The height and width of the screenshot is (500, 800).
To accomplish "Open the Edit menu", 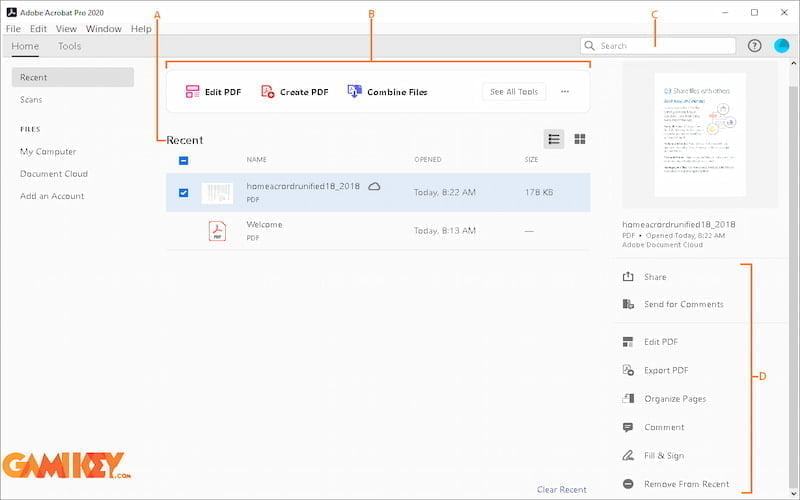I will click(38, 29).
